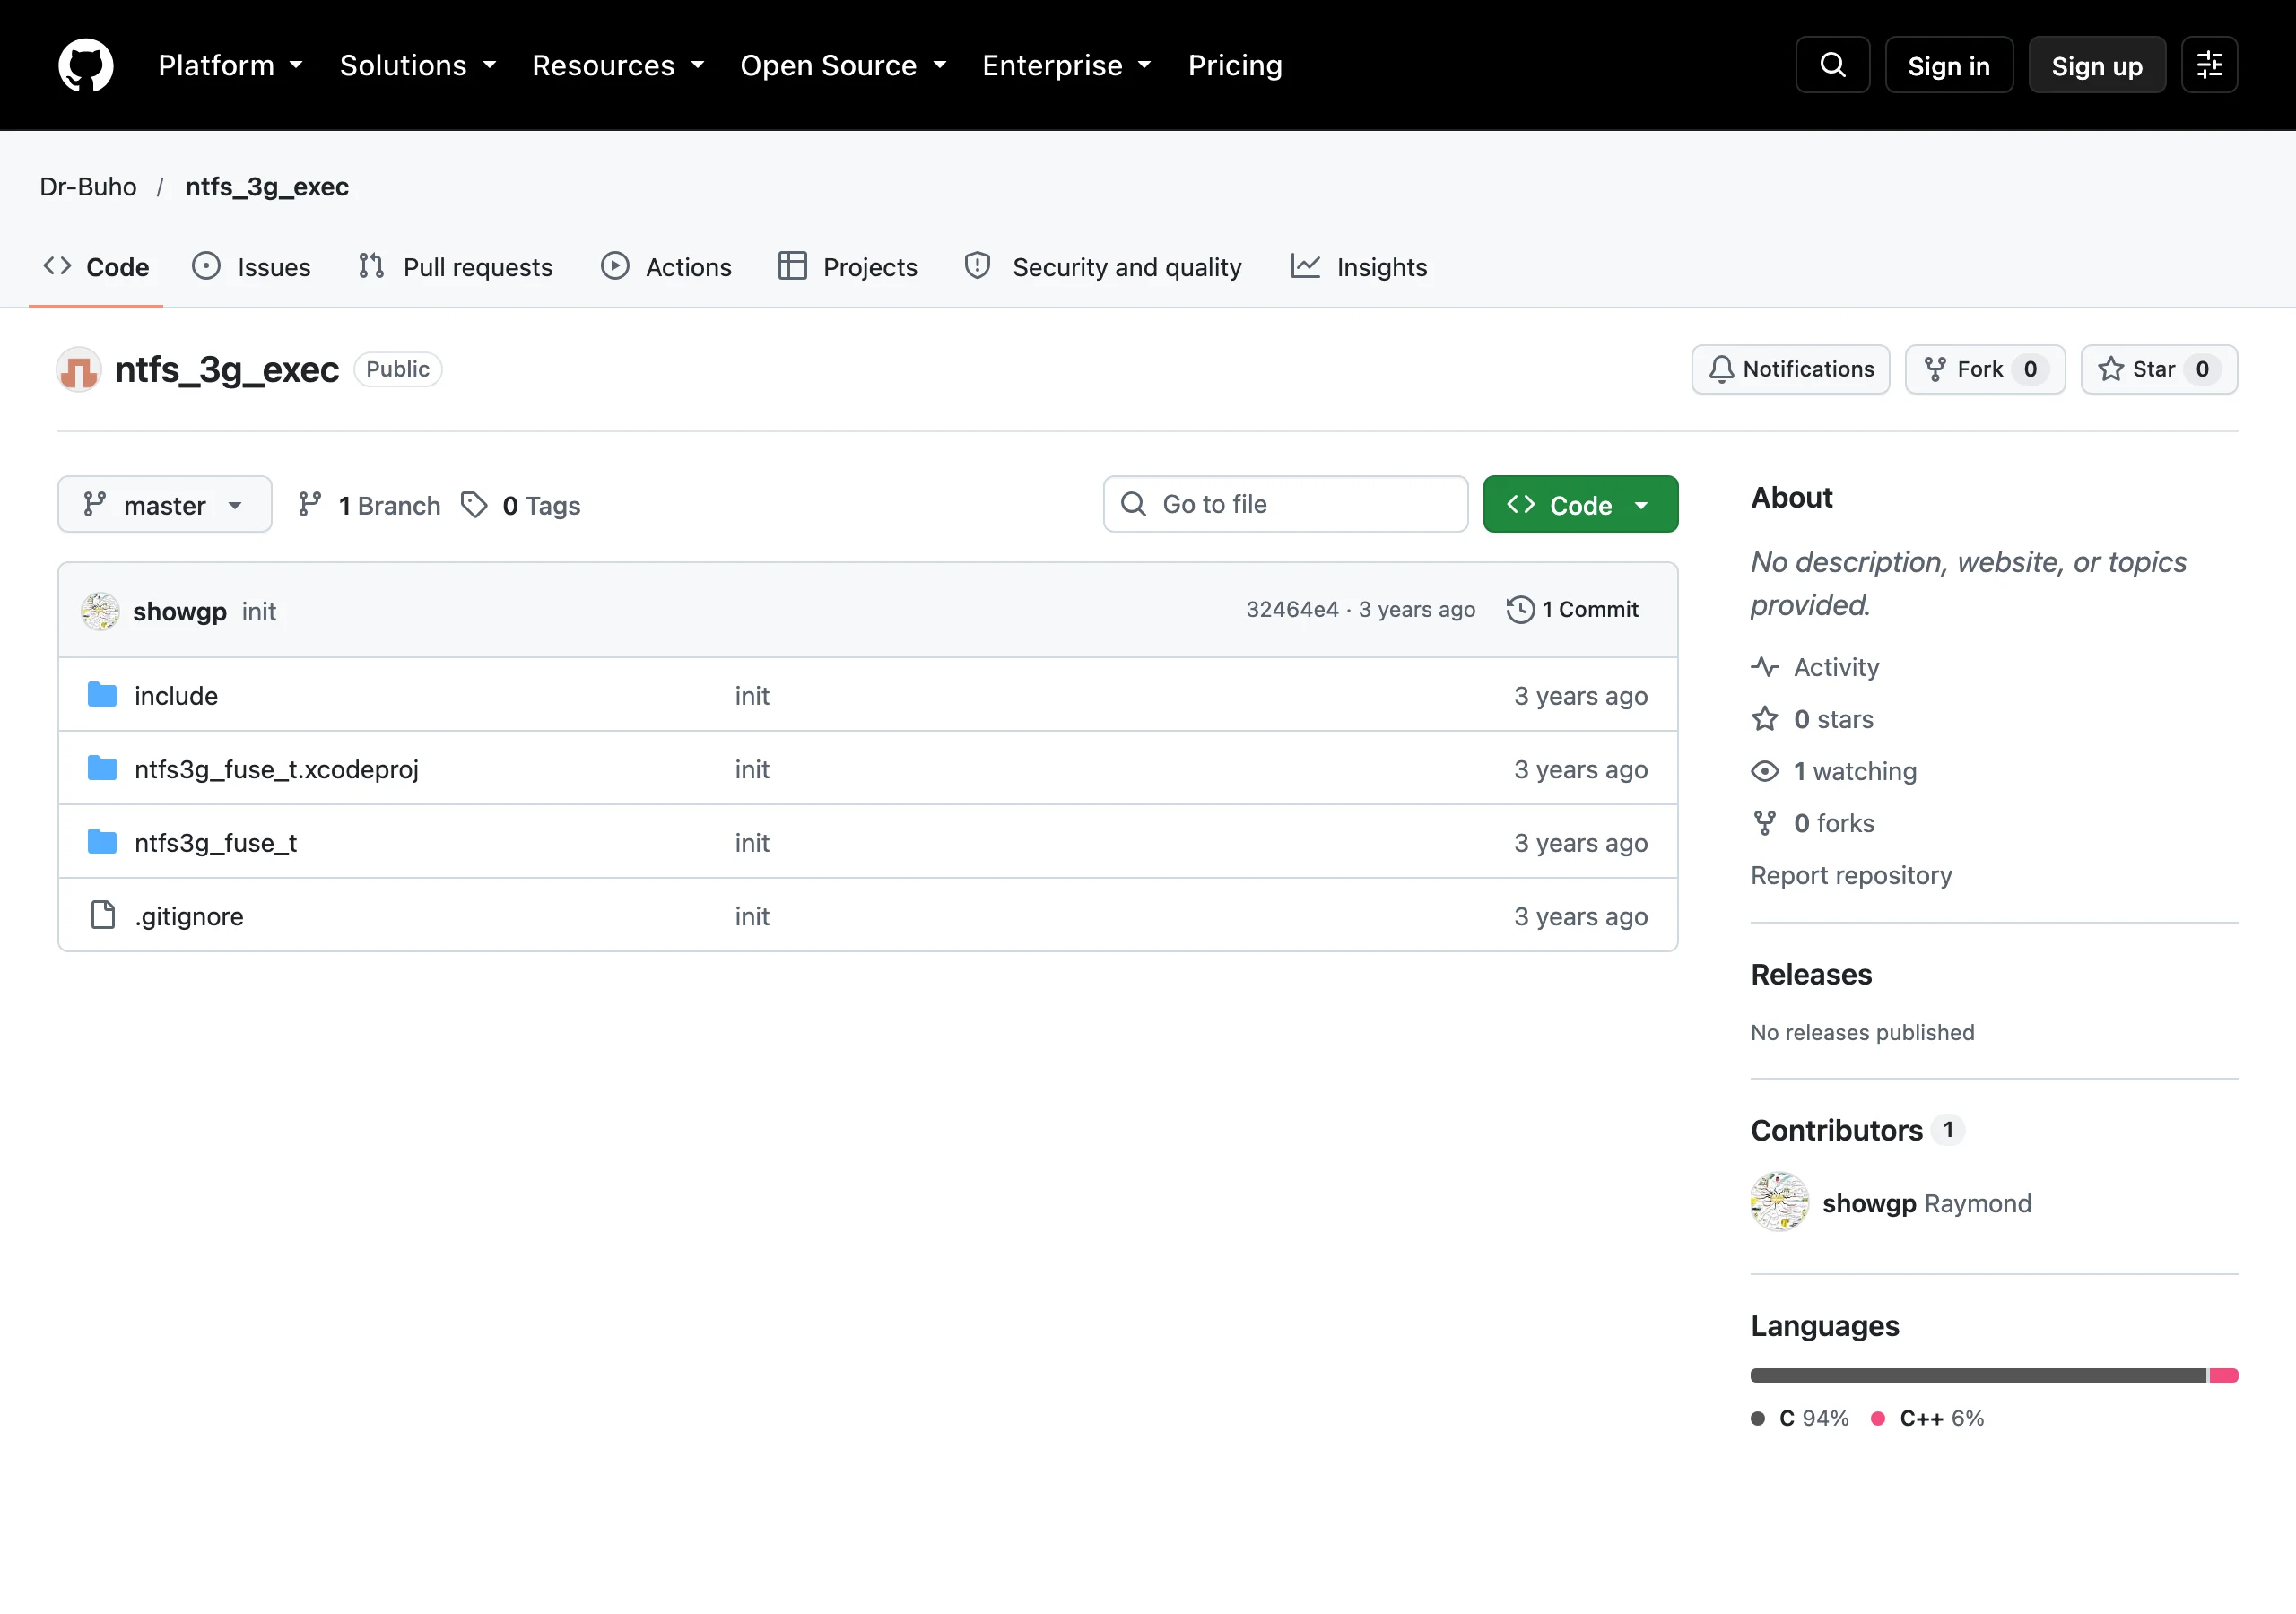The image size is (2296, 1614).
Task: Expand the Platform menu
Action: 231,65
